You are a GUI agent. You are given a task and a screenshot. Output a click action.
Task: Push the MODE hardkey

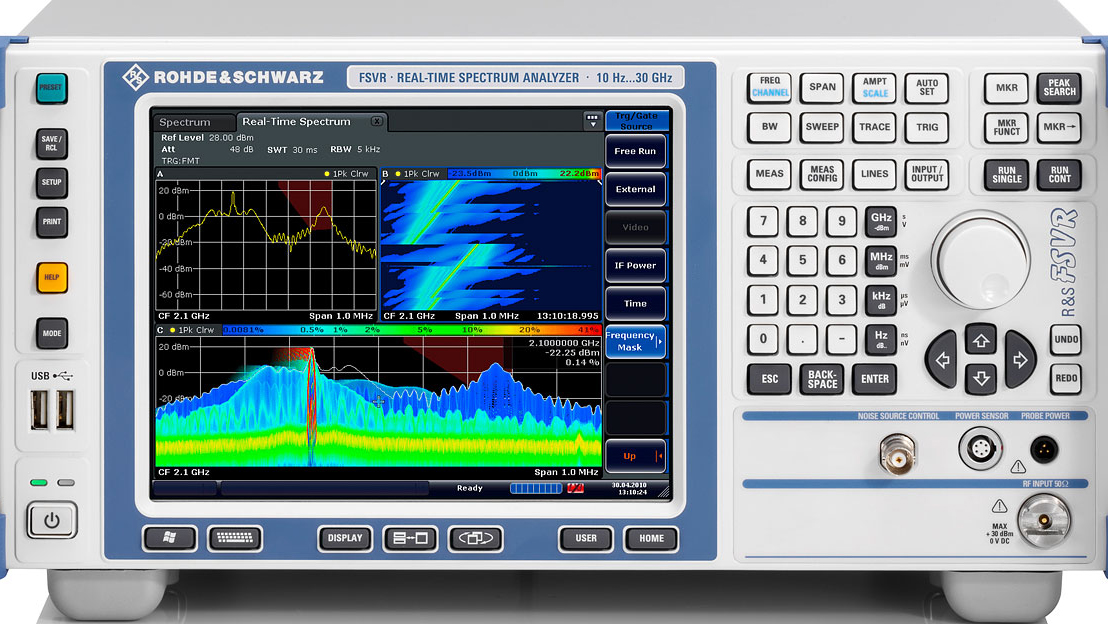(52, 334)
